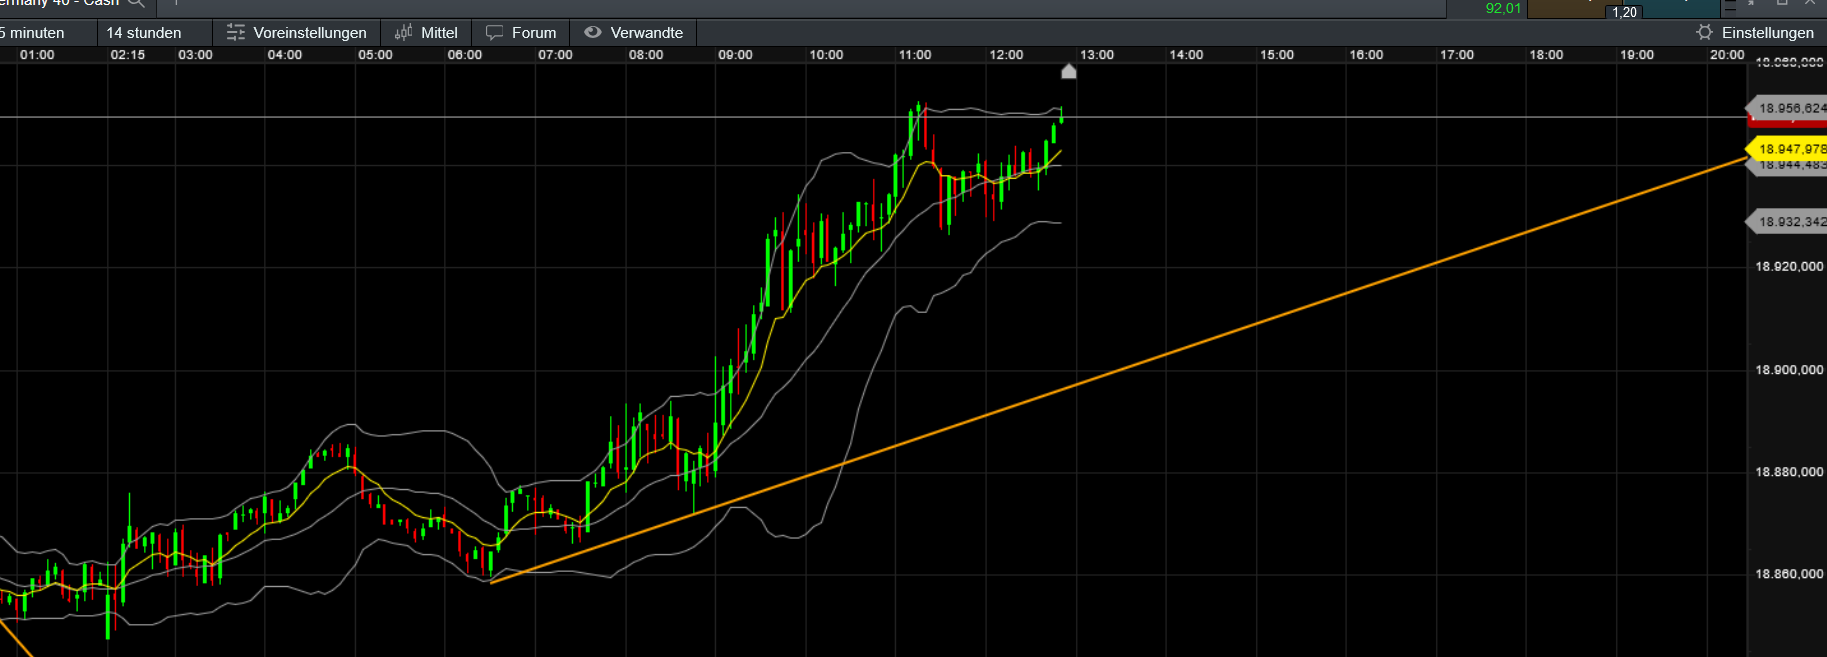Viewport: 1827px width, 657px height.
Task: Click the grey 18.956,624 price label
Action: click(1788, 108)
